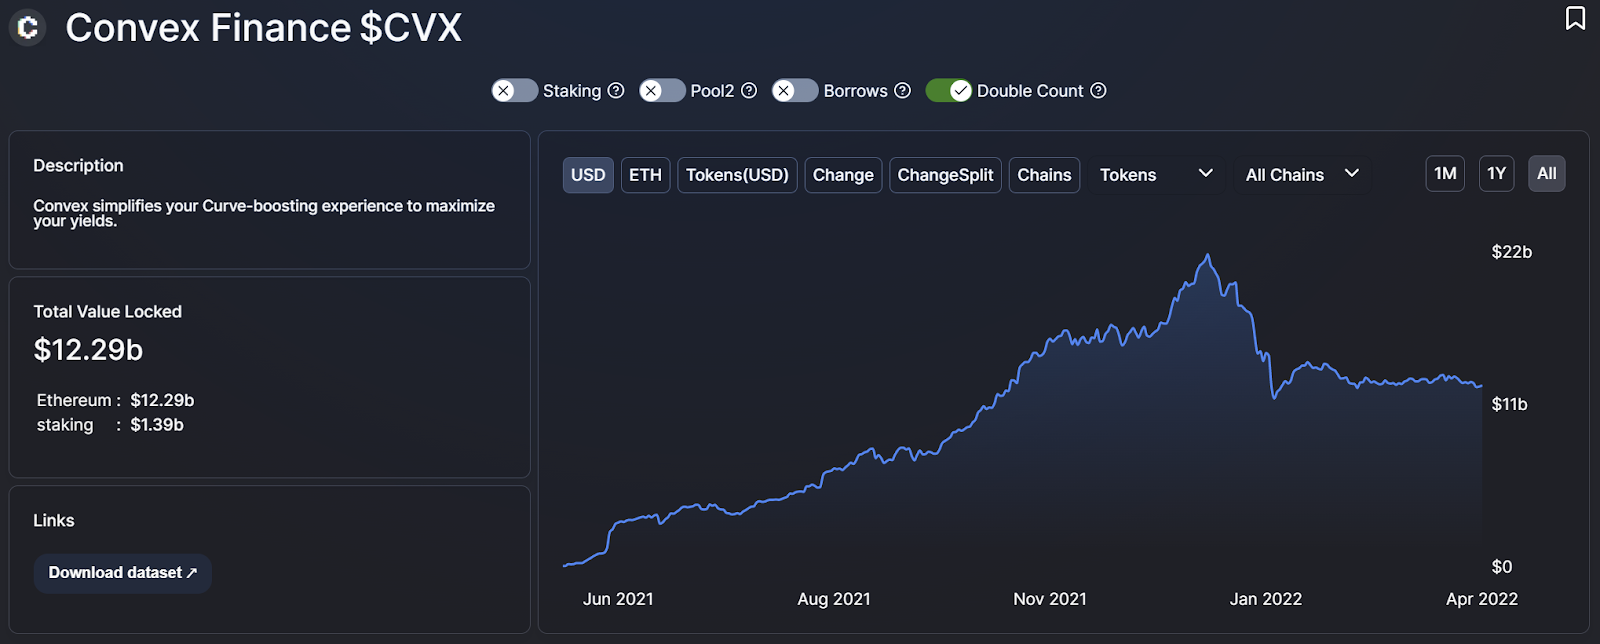
Task: Click the Aug 2021 axis label
Action: (834, 599)
